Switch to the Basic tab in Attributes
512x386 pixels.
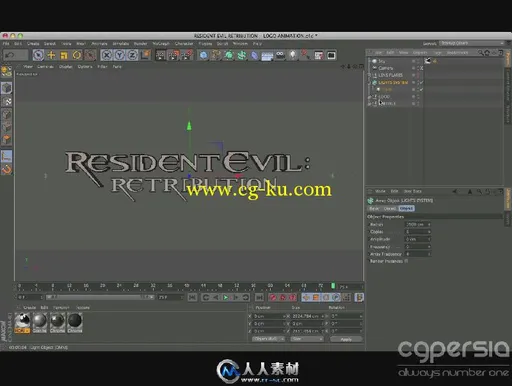374,209
